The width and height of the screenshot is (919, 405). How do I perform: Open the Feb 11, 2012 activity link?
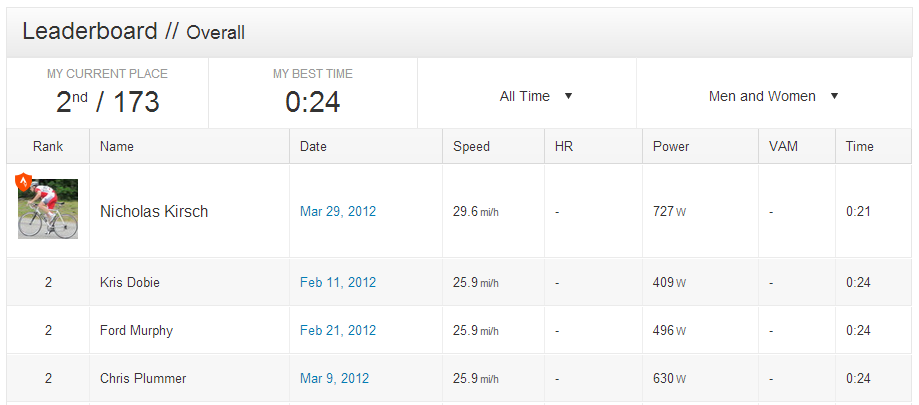(x=338, y=282)
